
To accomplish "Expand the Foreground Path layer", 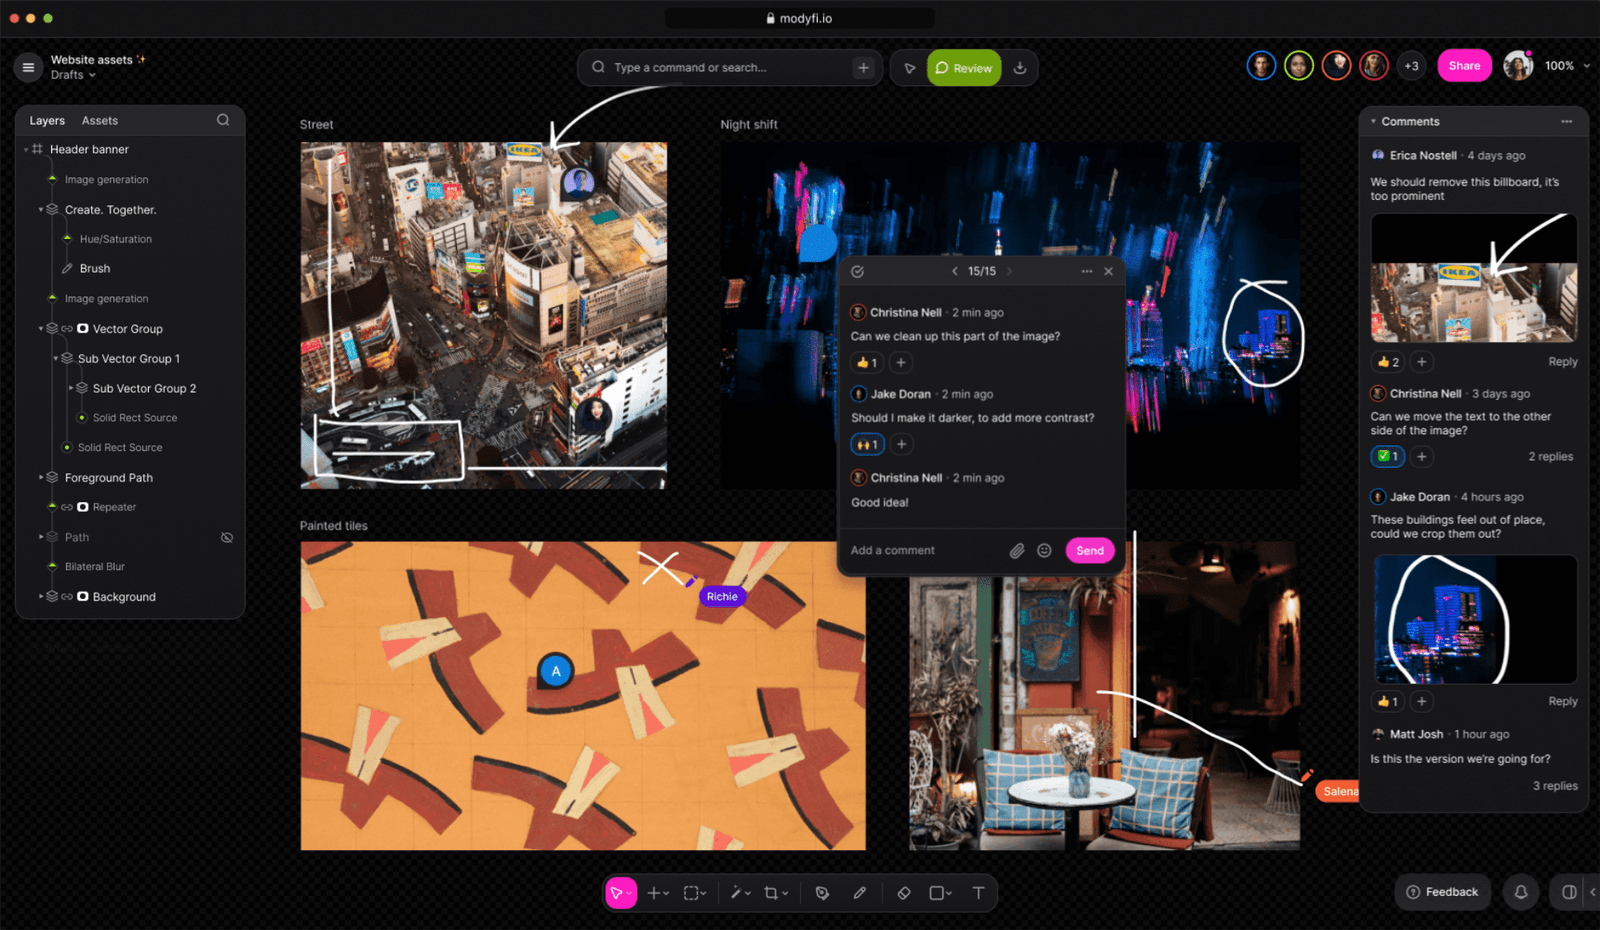I will point(41,478).
